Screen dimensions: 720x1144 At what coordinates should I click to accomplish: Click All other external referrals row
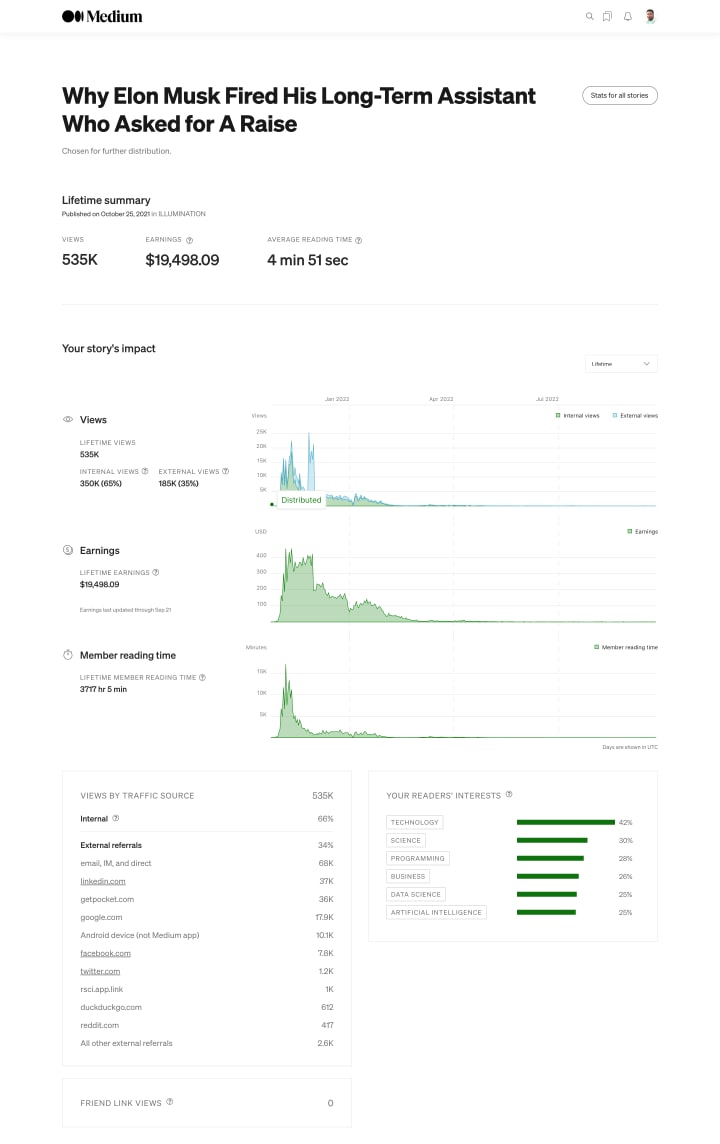(x=206, y=1043)
